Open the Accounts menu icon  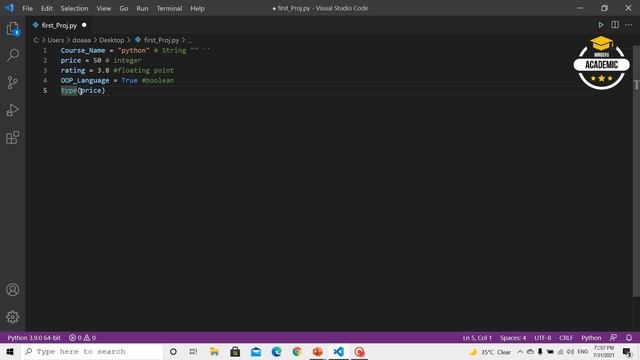point(13,289)
